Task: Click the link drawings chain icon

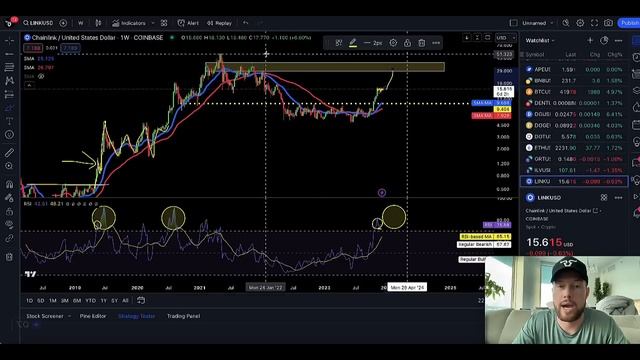Action: tap(9, 238)
